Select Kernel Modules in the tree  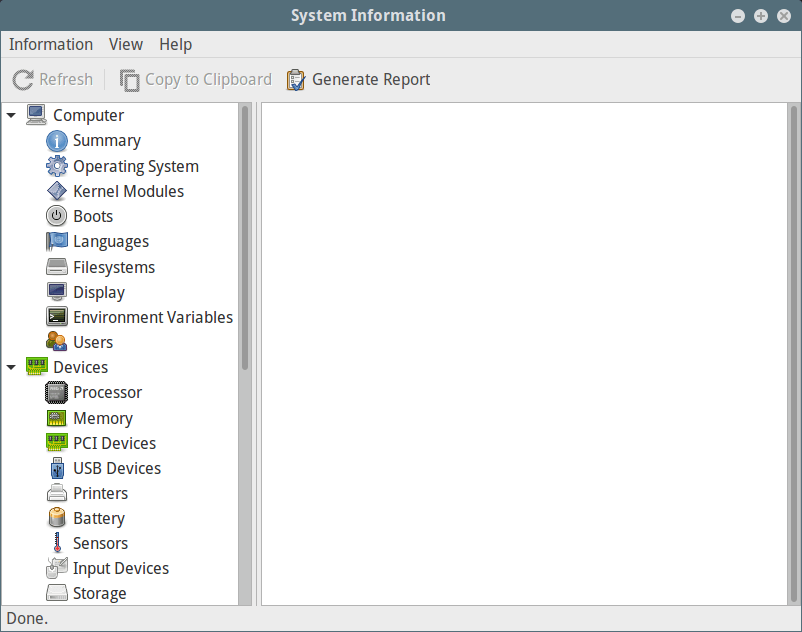[128, 191]
